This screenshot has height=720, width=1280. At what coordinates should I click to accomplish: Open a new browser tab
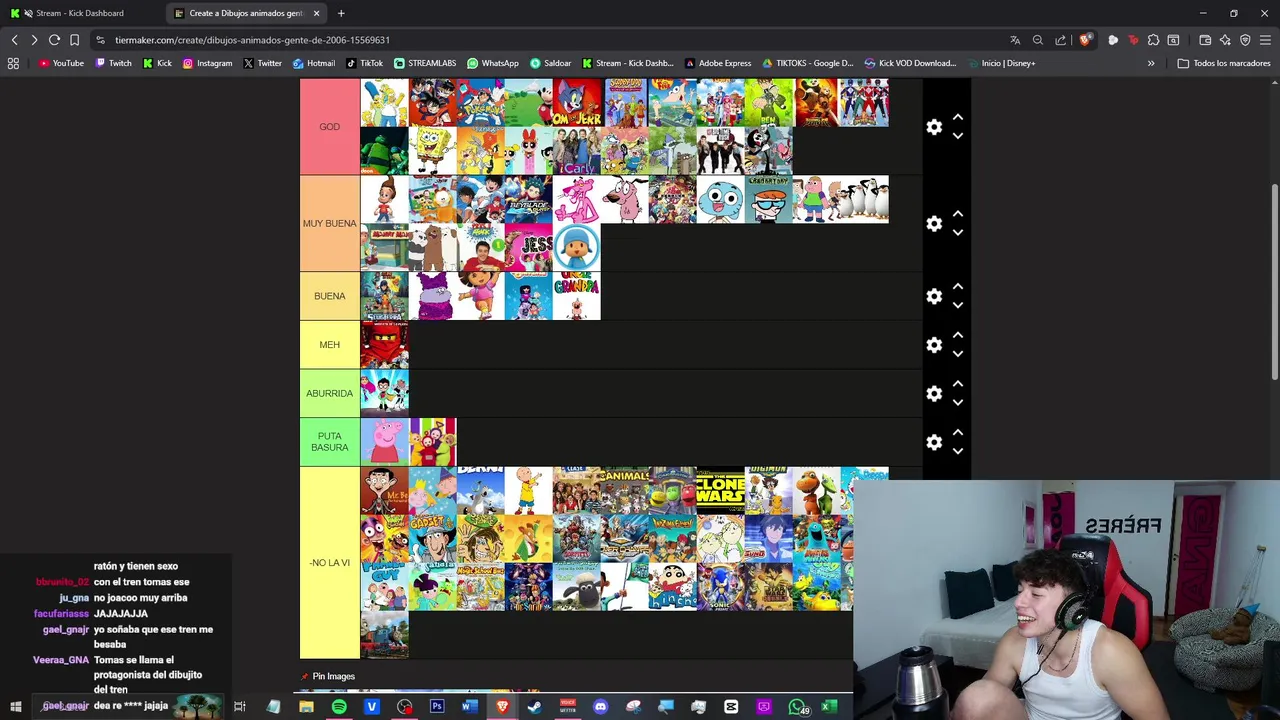(341, 13)
